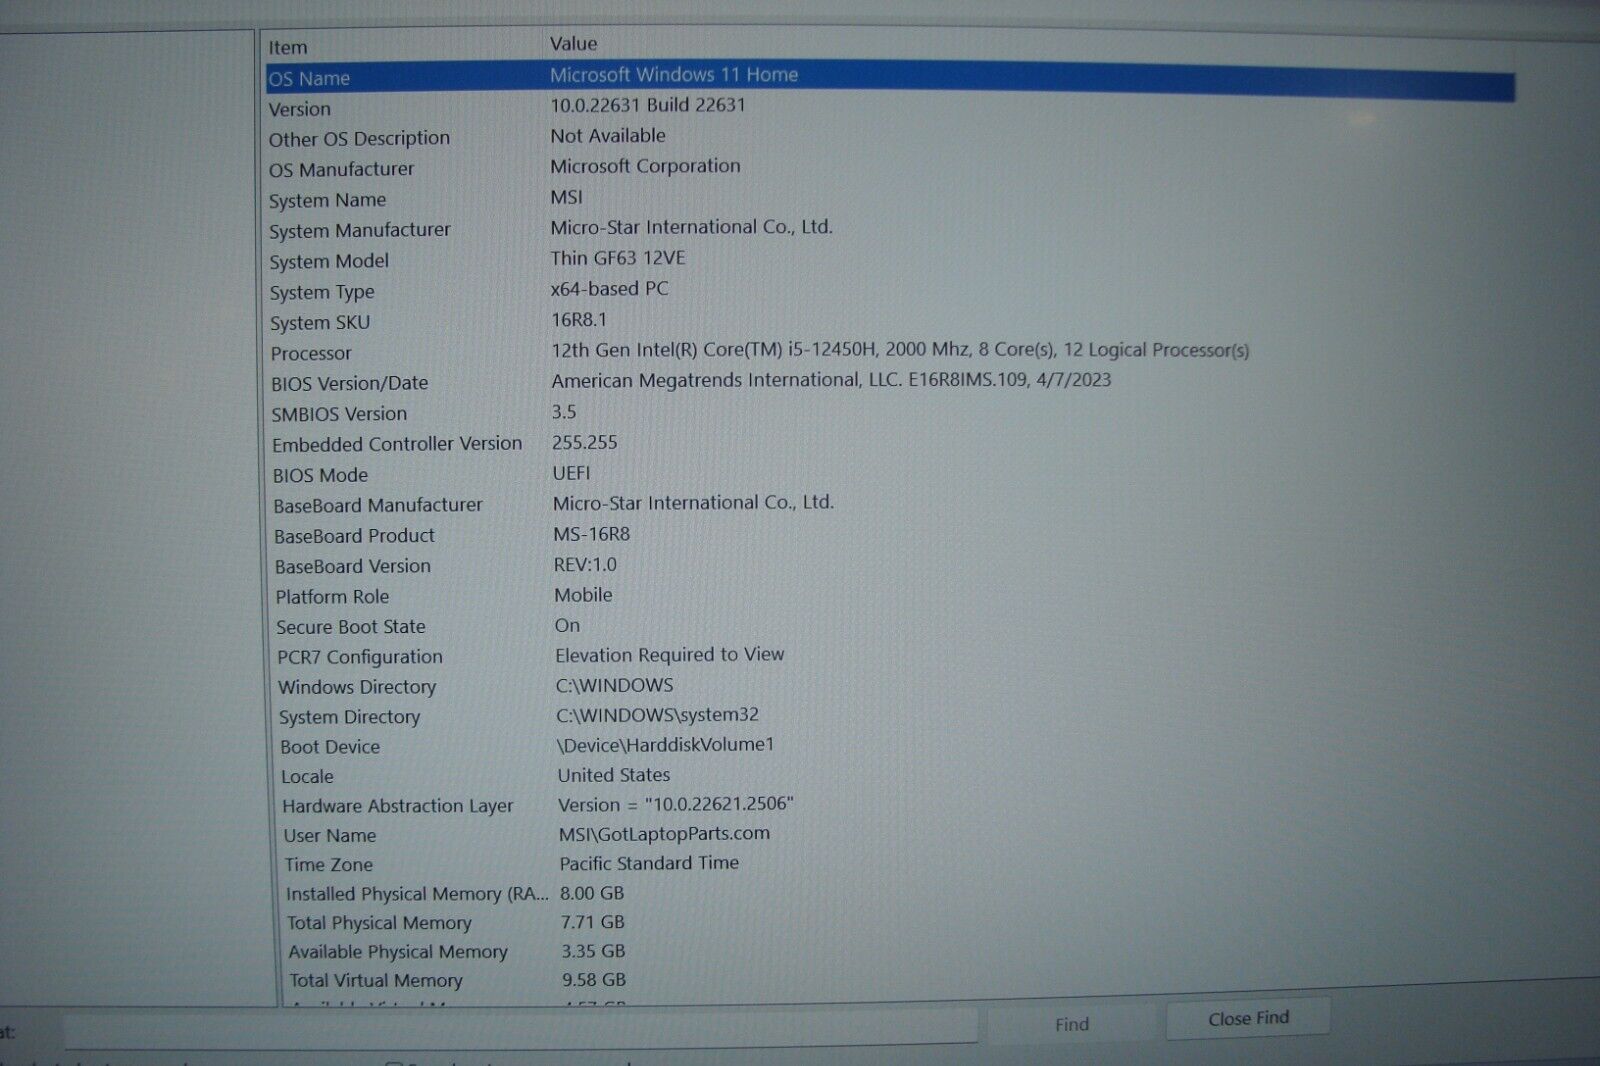Screen dimensions: 1600x1066
Task: Click the 12th Gen Intel Core i5-12450H value
Action: click(x=900, y=350)
